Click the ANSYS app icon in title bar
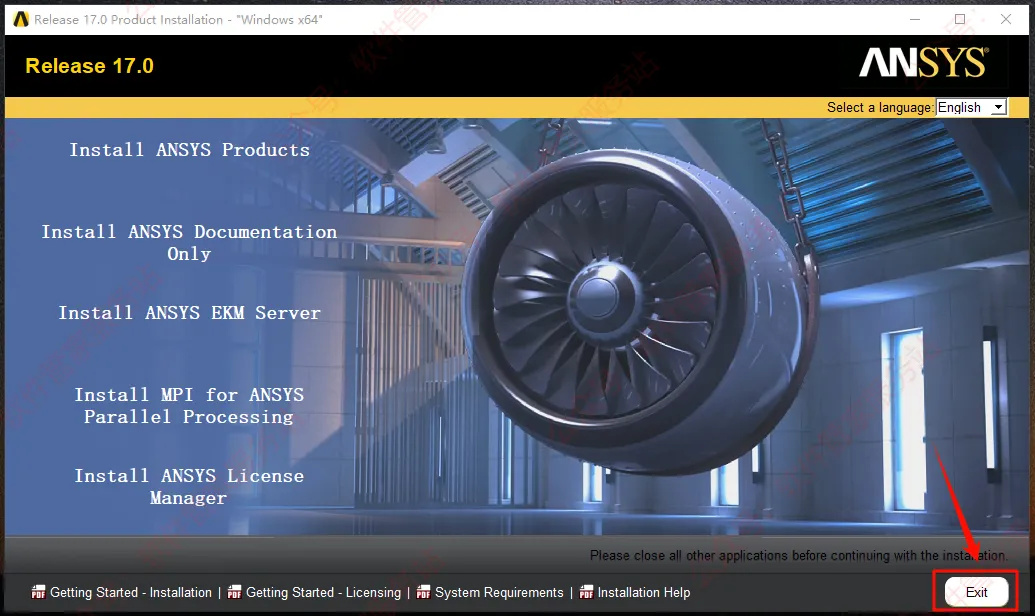Screen dimensions: 1035x616 [21, 19]
